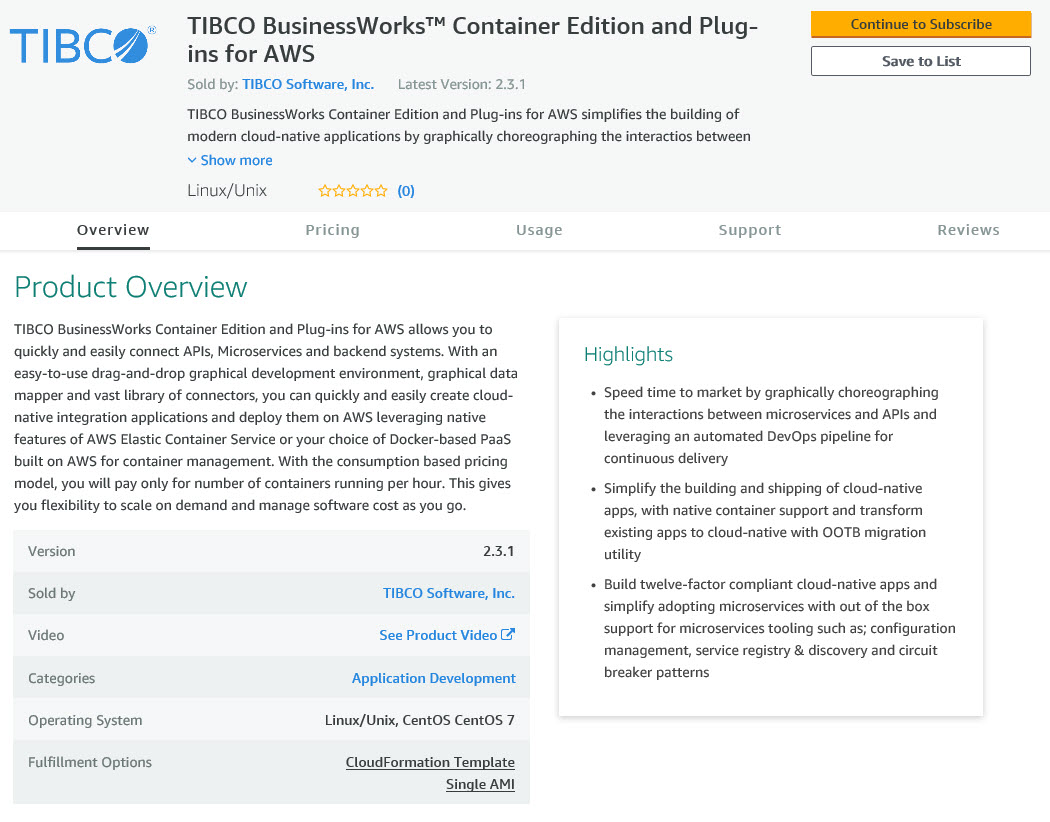Click the (0) reviews count link
The width and height of the screenshot is (1050, 822).
(406, 191)
